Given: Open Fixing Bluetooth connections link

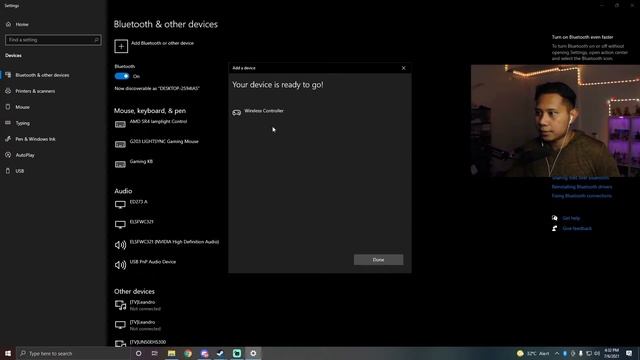Looking at the screenshot, I should 582,196.
